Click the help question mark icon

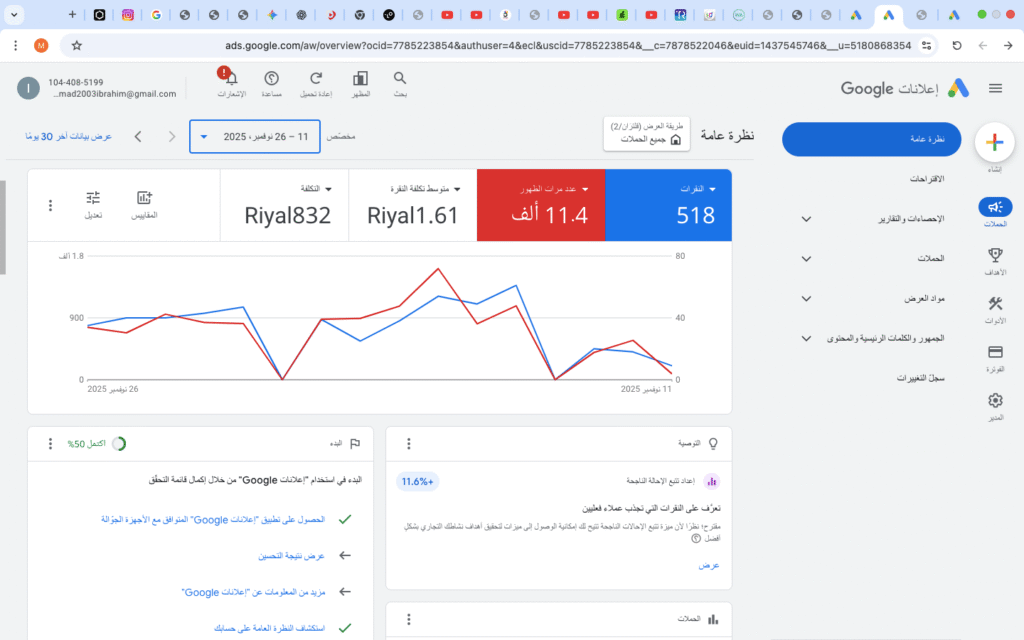coord(271,79)
